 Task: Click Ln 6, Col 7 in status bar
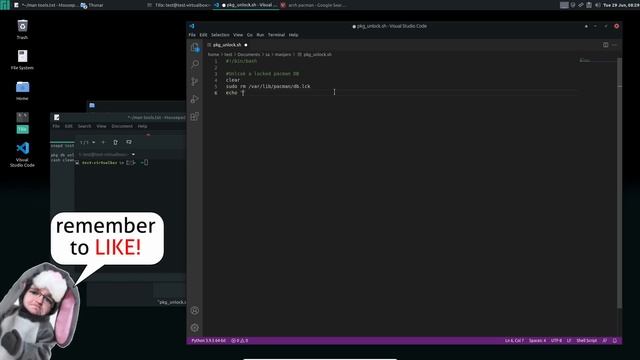click(x=514, y=340)
